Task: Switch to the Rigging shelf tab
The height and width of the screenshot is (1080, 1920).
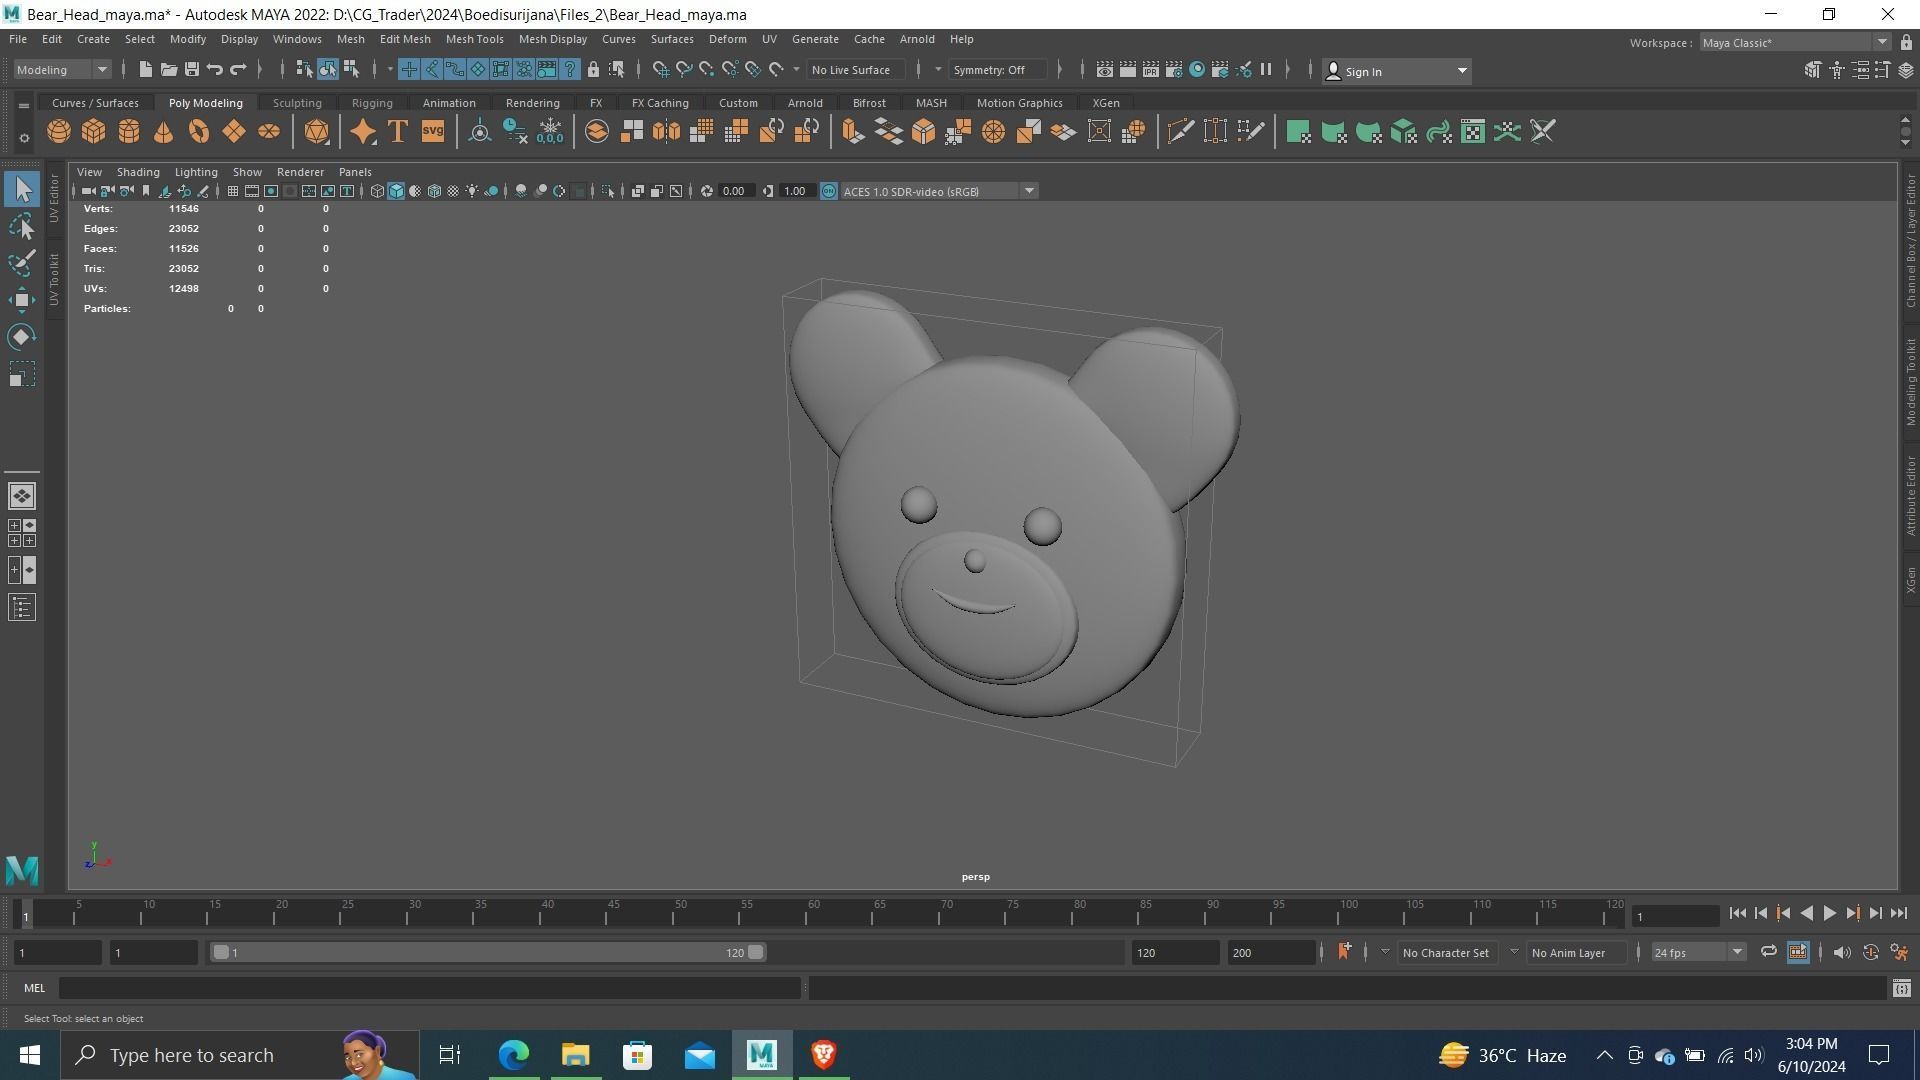Action: [372, 103]
